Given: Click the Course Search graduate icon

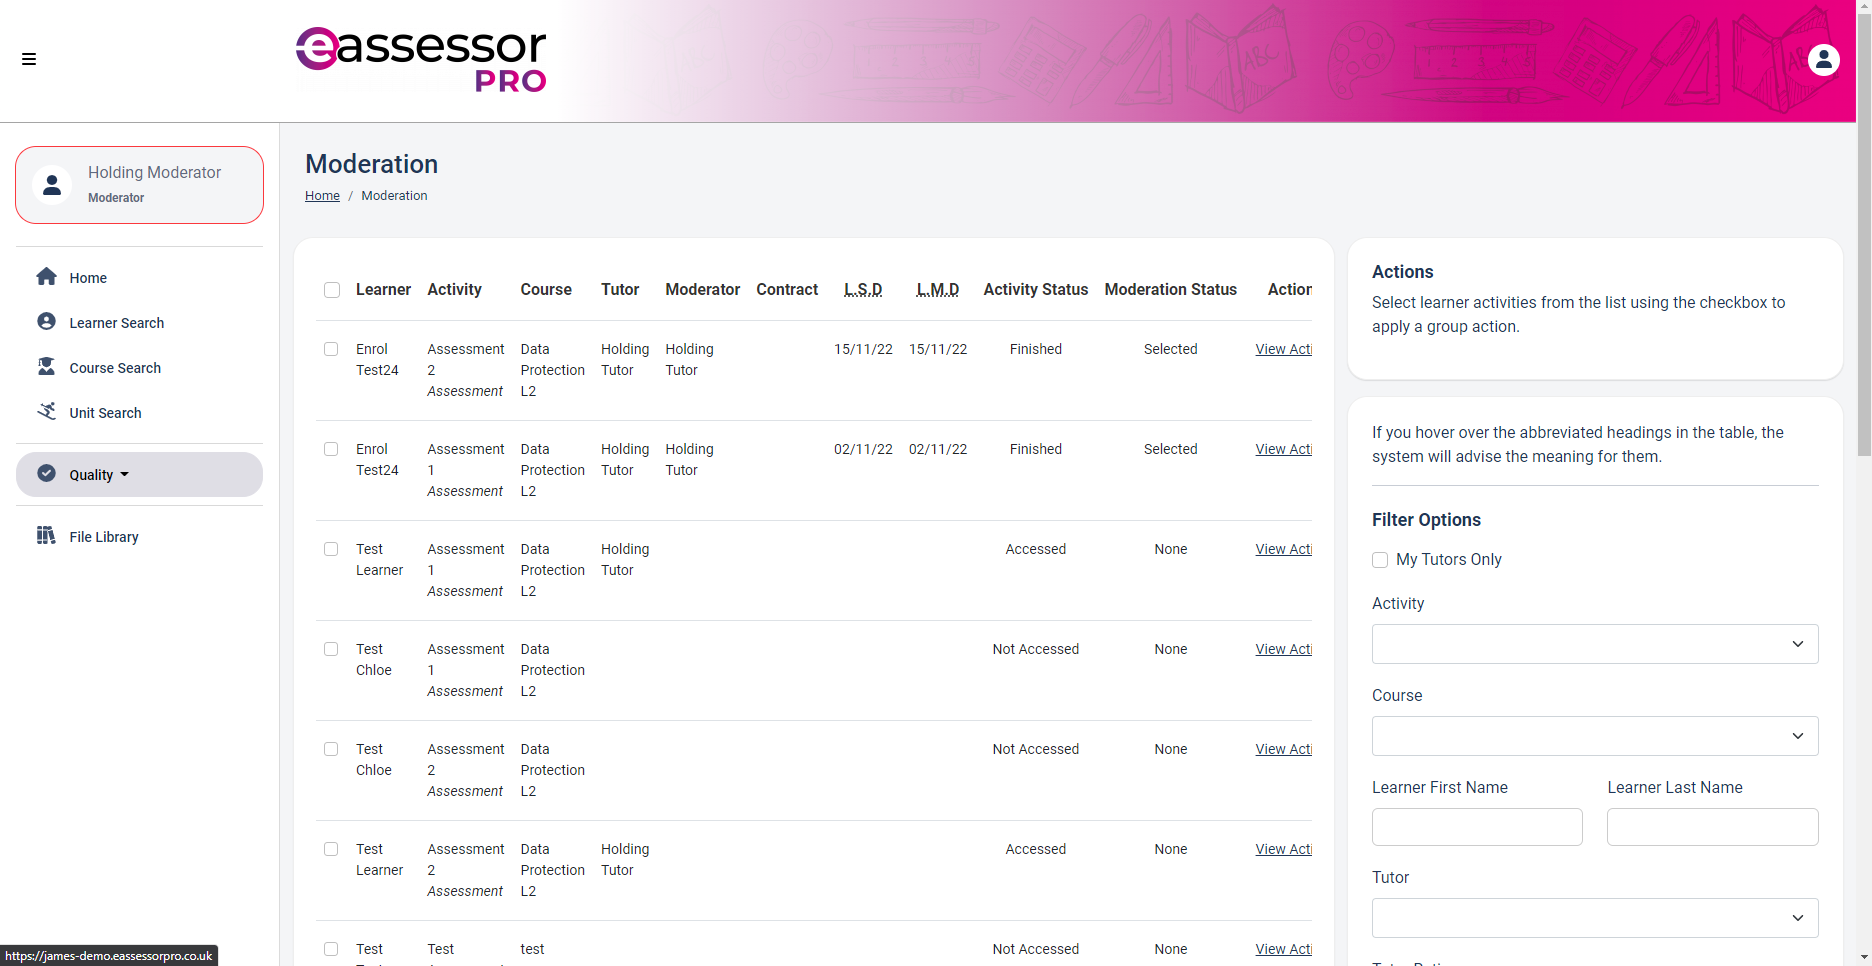Looking at the screenshot, I should (46, 367).
